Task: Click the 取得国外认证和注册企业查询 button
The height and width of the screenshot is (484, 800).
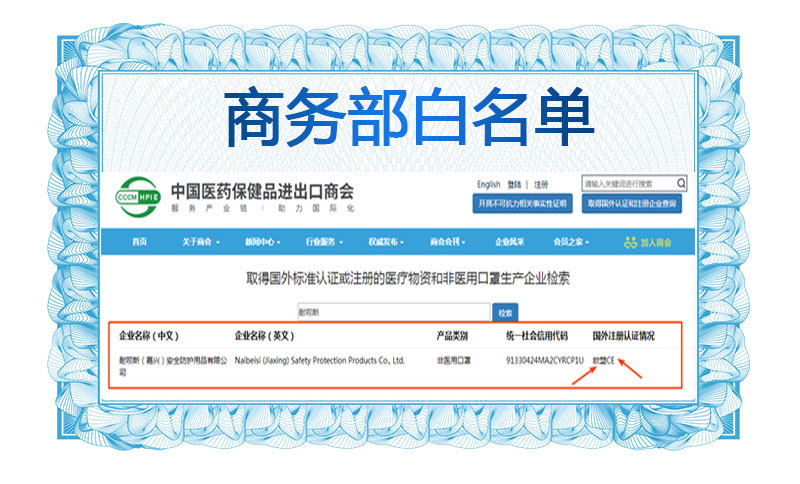Action: pyautogui.click(x=632, y=203)
